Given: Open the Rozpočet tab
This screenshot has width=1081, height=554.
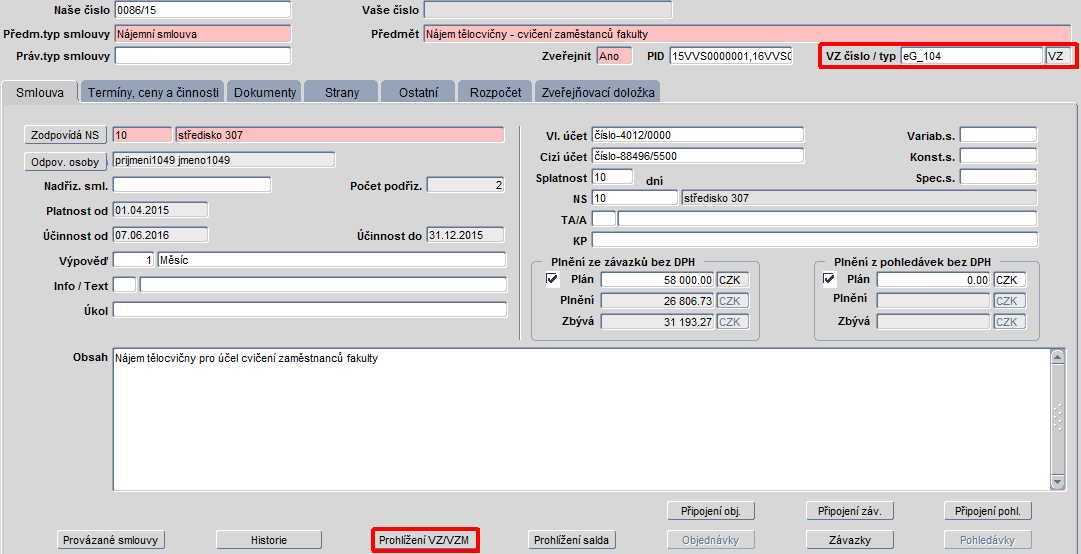Looking at the screenshot, I should [494, 92].
